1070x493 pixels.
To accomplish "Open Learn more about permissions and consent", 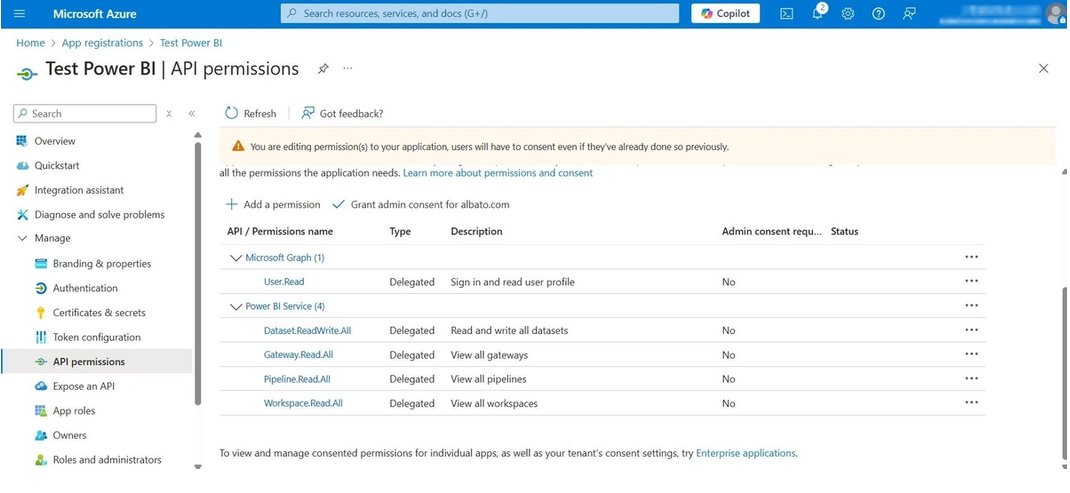I will [x=498, y=173].
